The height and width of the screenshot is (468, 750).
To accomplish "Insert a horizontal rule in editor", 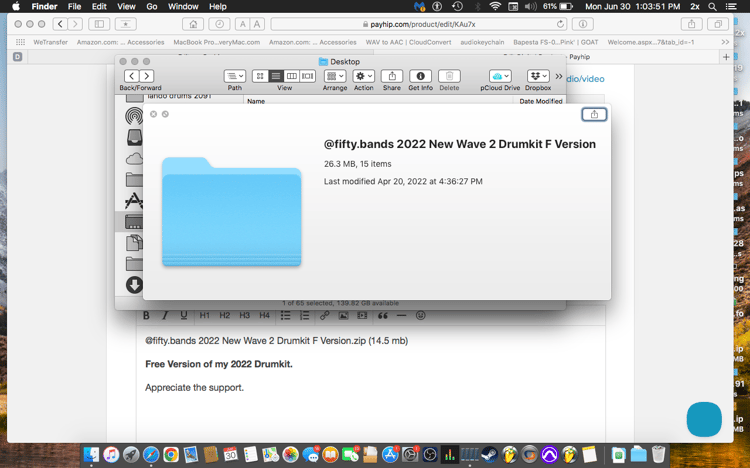I will (x=401, y=315).
